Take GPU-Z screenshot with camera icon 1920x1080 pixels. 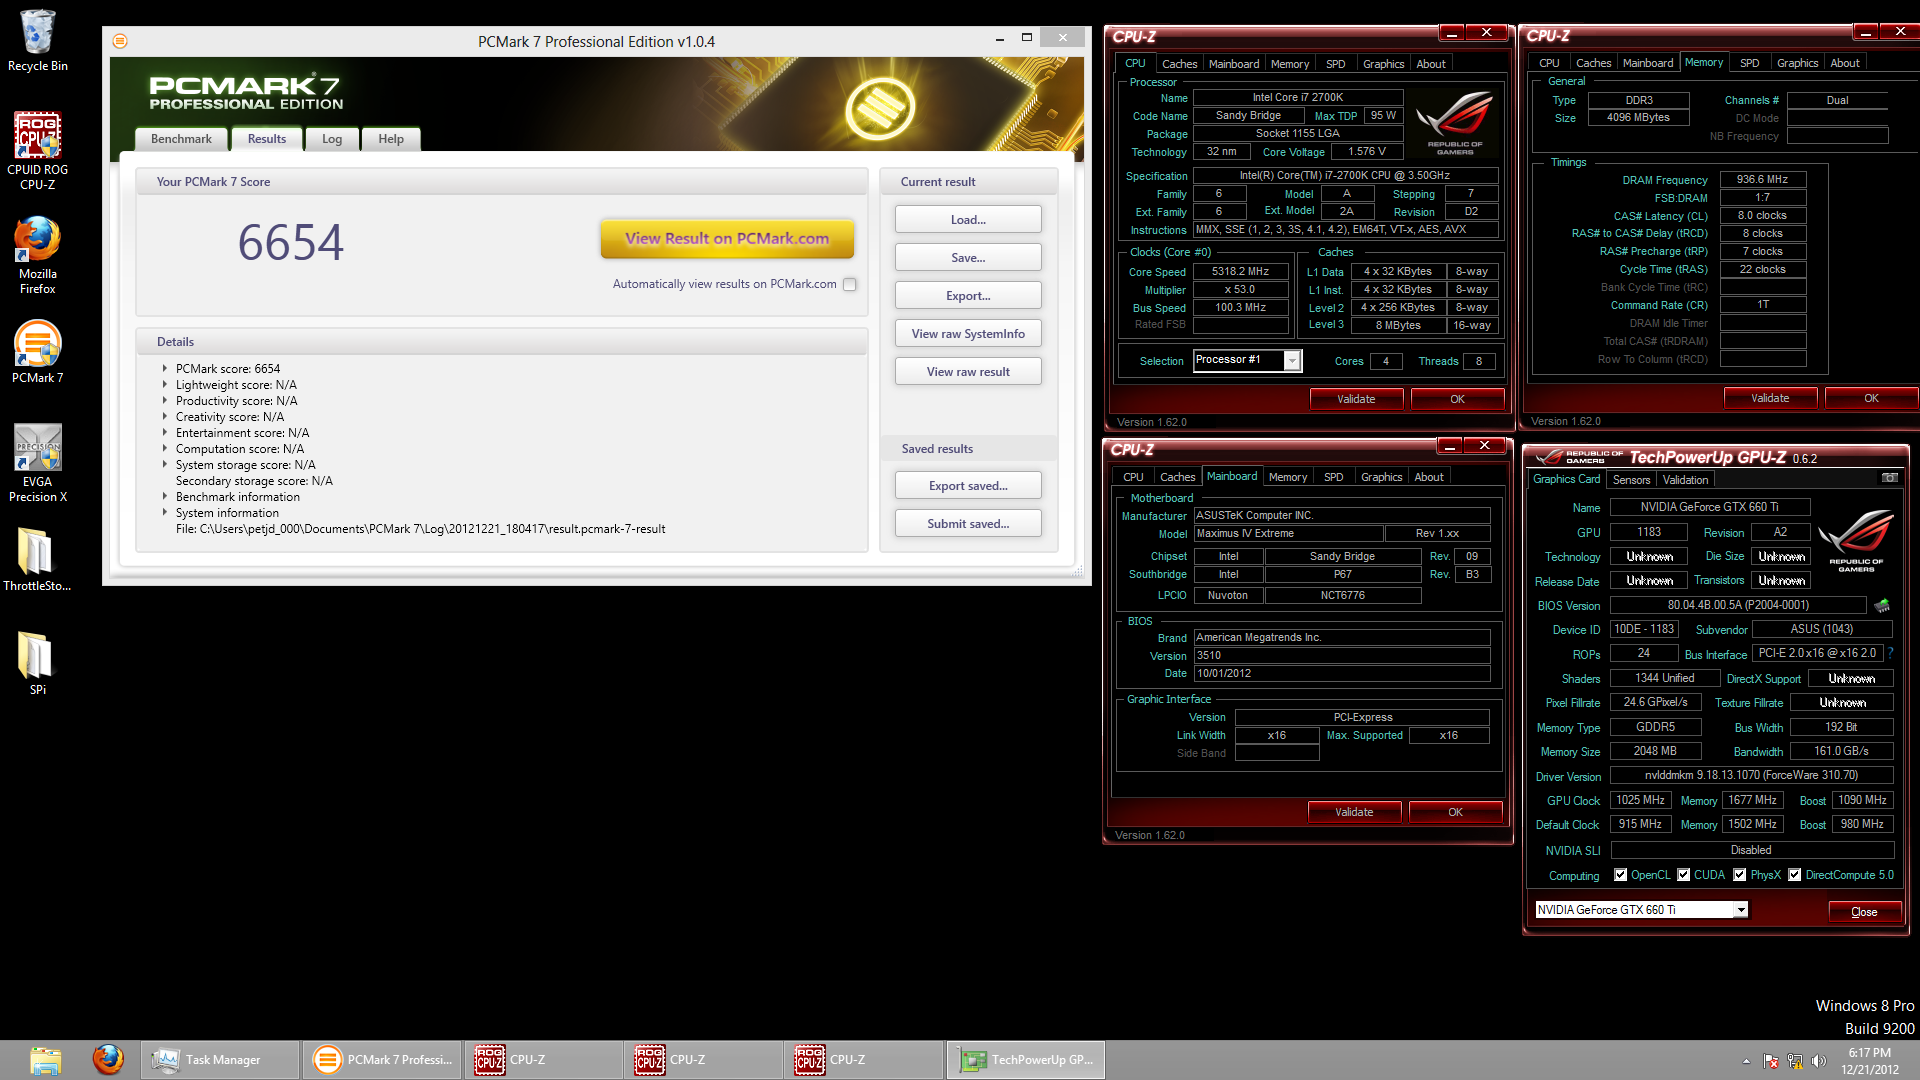click(x=1889, y=478)
